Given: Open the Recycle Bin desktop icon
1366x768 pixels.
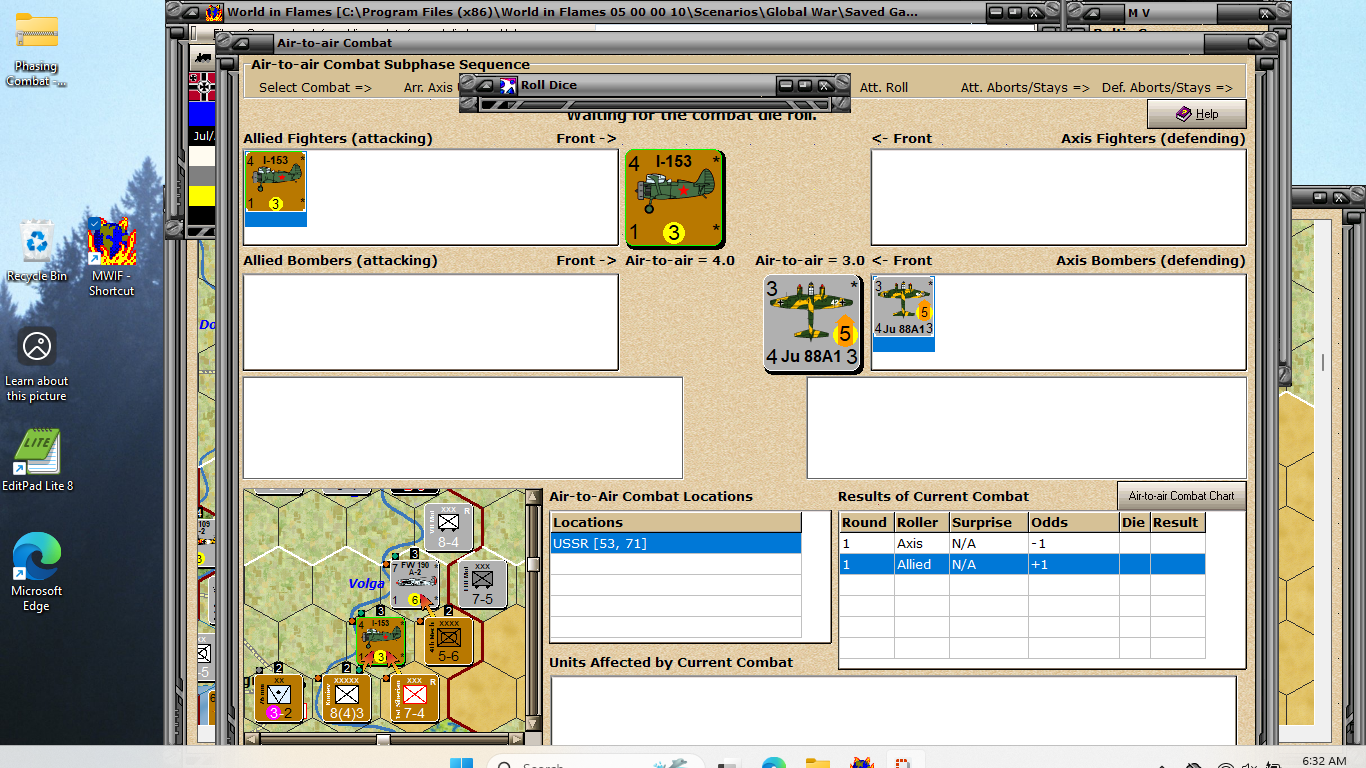Looking at the screenshot, I should tap(37, 252).
